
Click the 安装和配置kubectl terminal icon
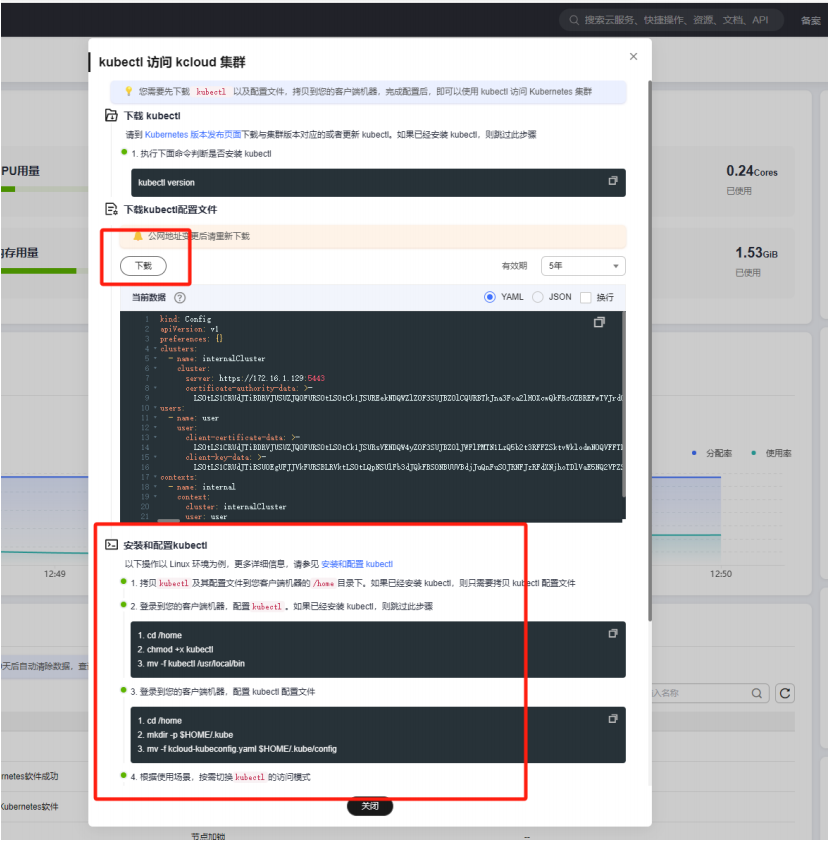click(111, 545)
